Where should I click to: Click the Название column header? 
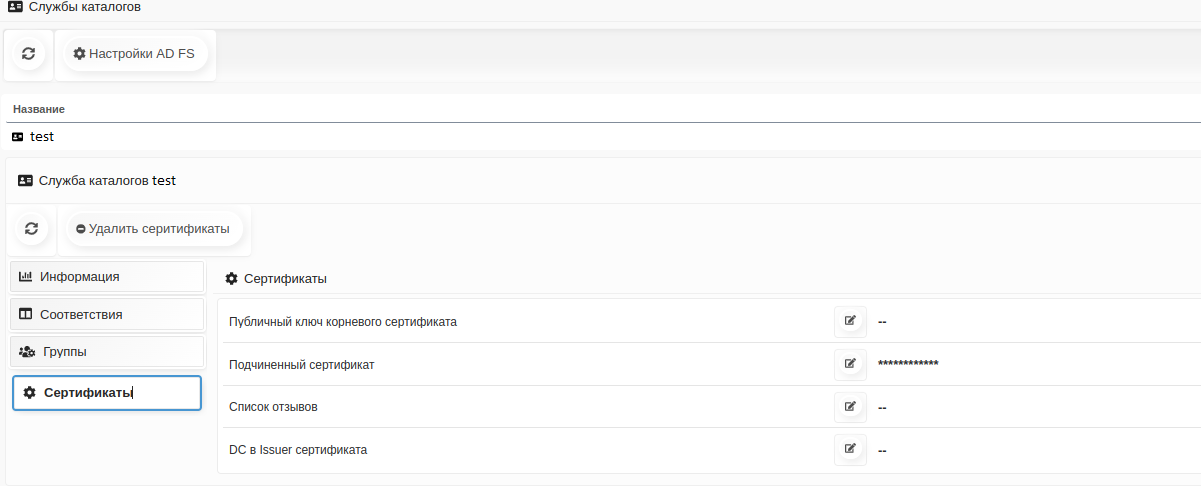(x=39, y=108)
